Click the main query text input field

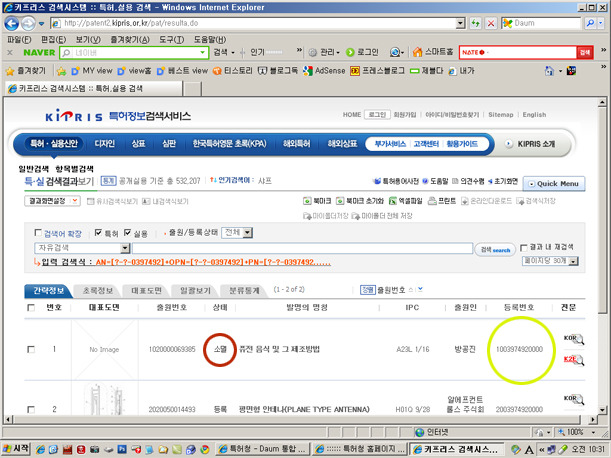[302, 248]
